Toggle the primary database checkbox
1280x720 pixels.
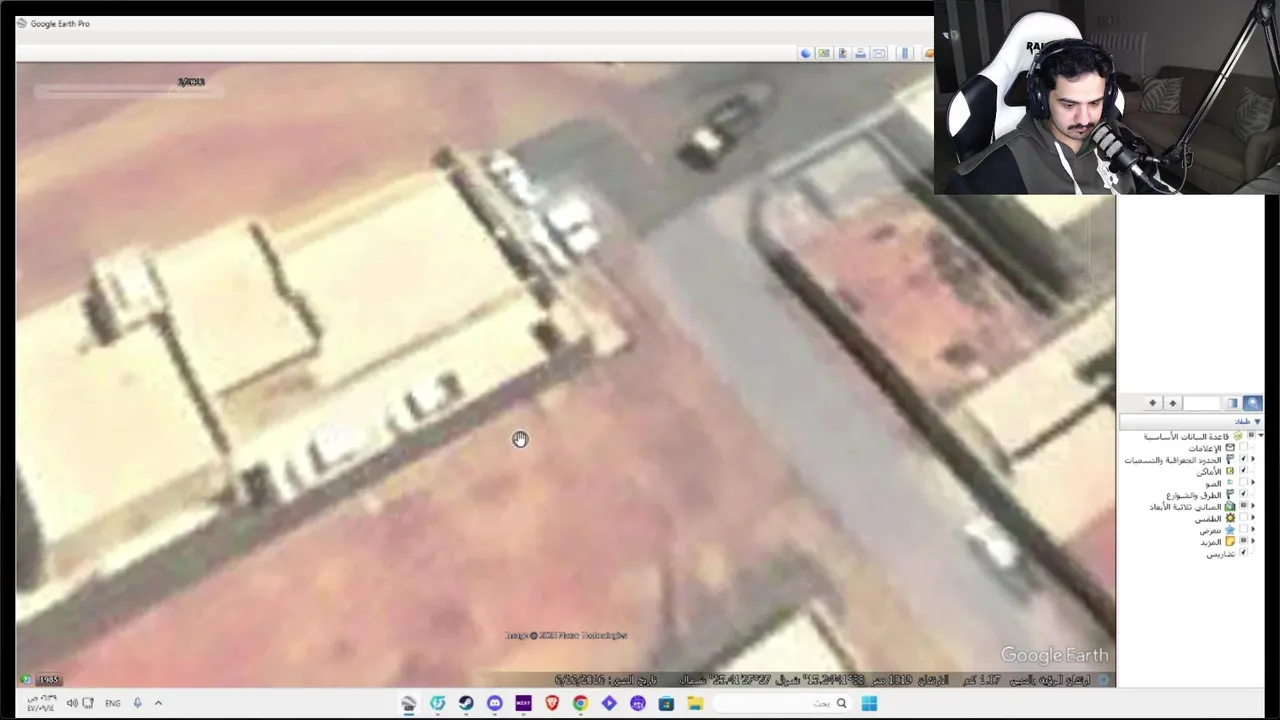[1251, 435]
